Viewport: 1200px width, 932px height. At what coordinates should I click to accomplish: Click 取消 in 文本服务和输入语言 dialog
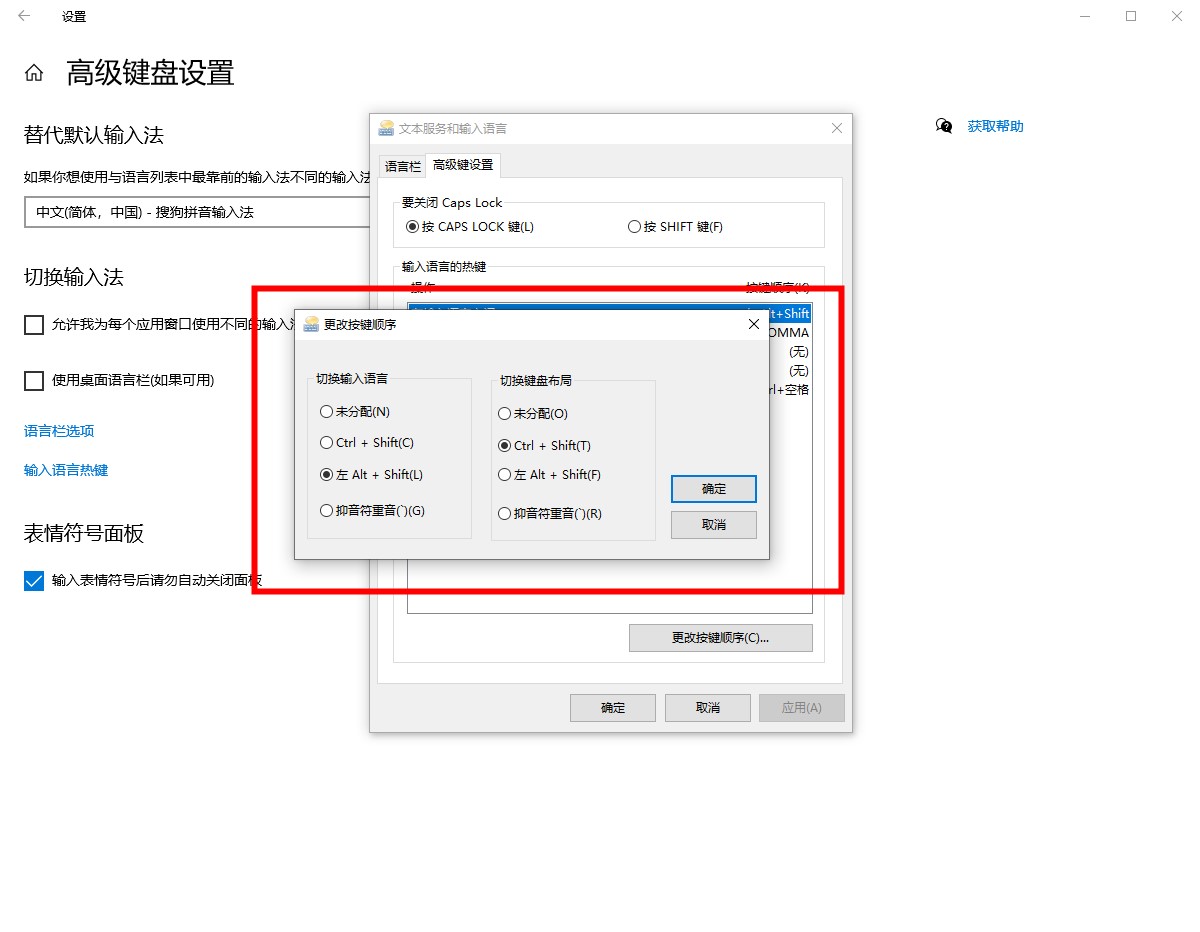pyautogui.click(x=708, y=707)
